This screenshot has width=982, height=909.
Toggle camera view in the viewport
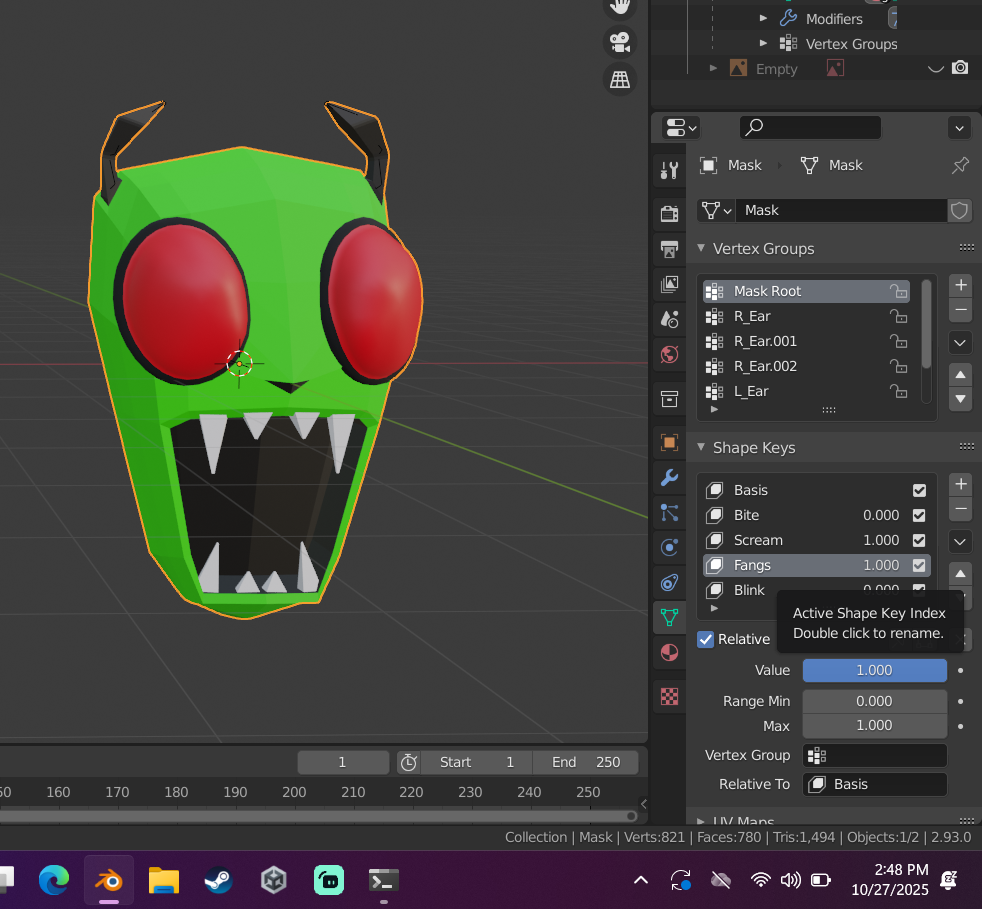[x=620, y=42]
